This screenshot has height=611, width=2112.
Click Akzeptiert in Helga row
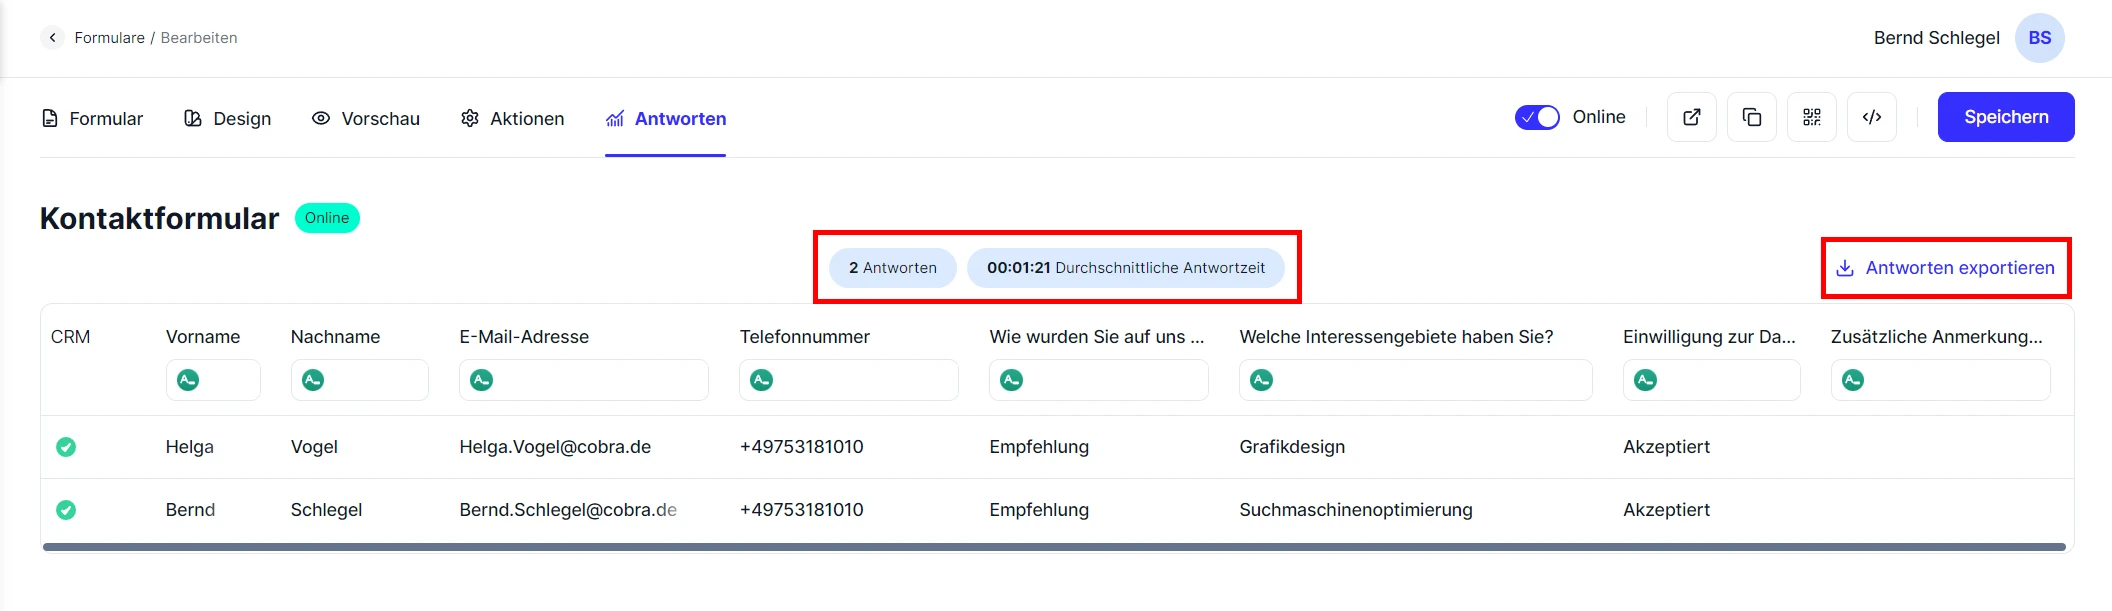[1667, 447]
